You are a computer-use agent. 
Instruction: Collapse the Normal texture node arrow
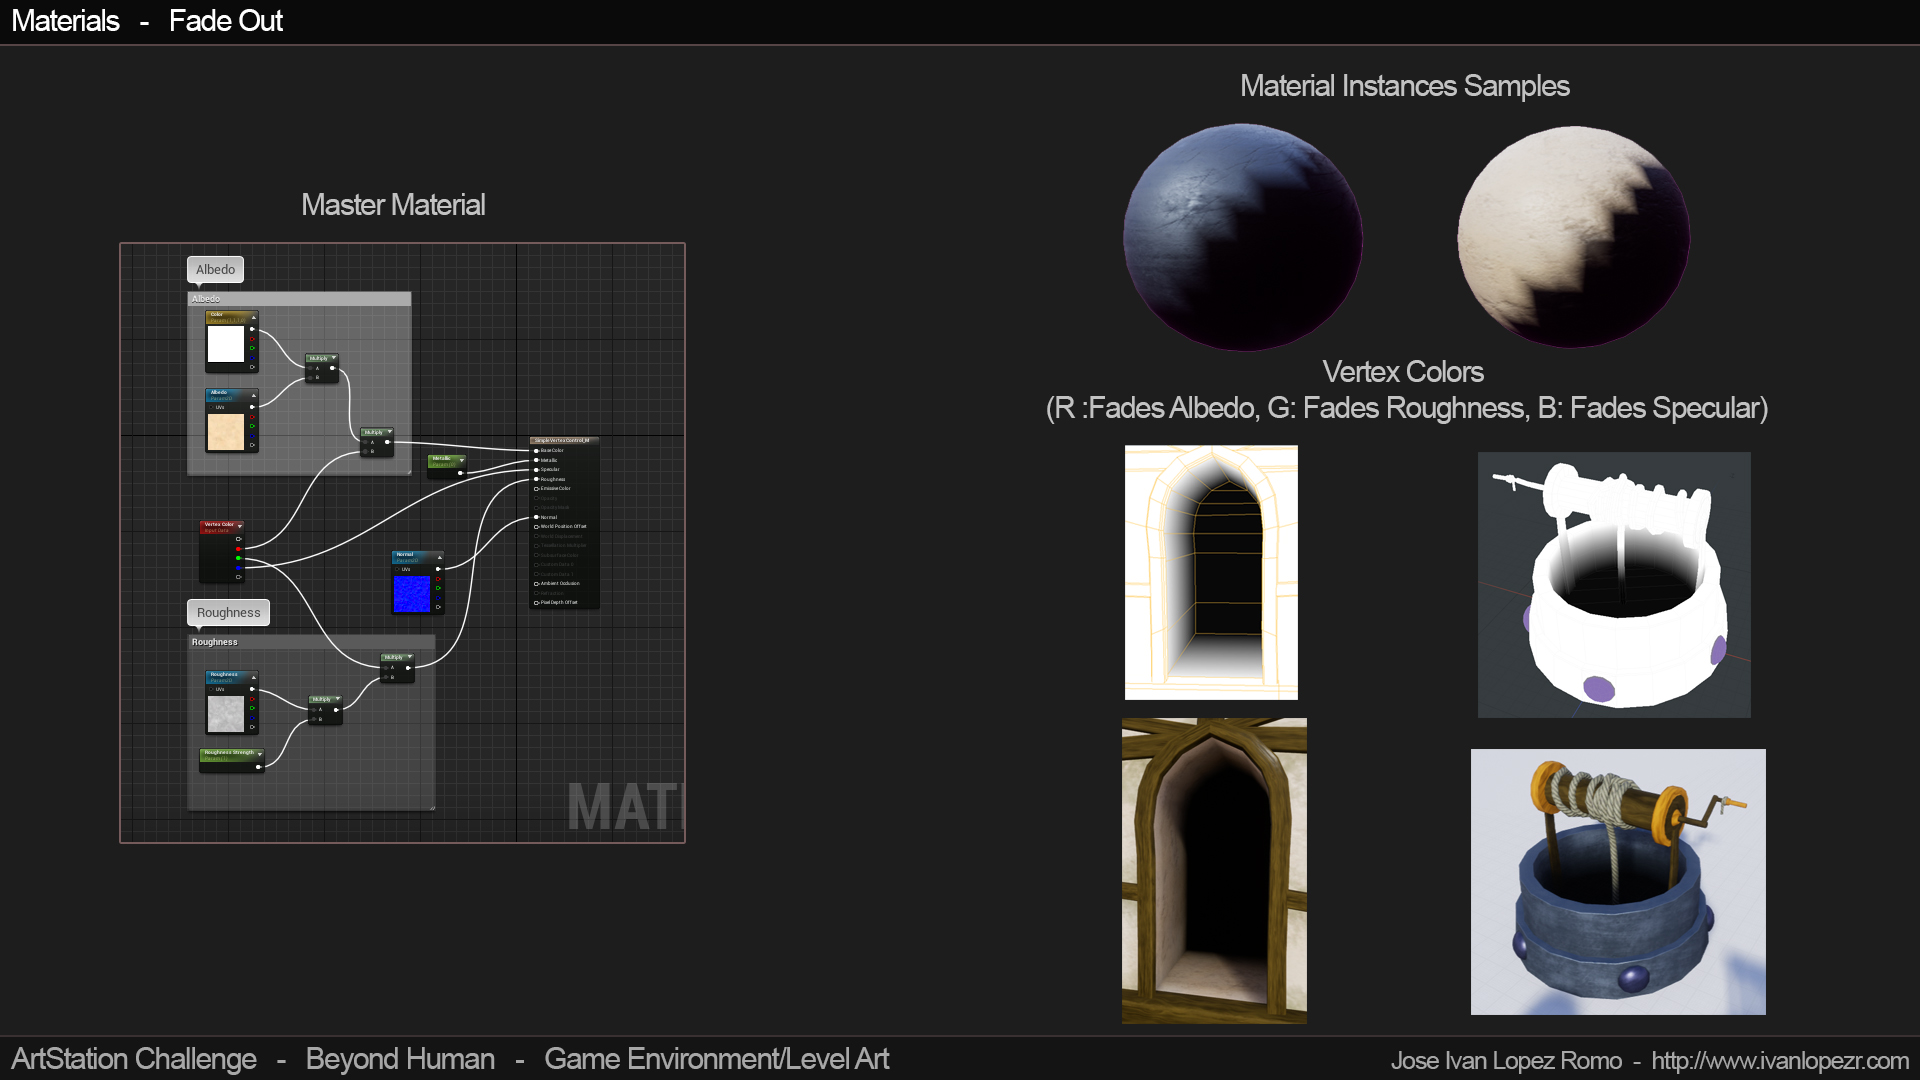tap(440, 556)
